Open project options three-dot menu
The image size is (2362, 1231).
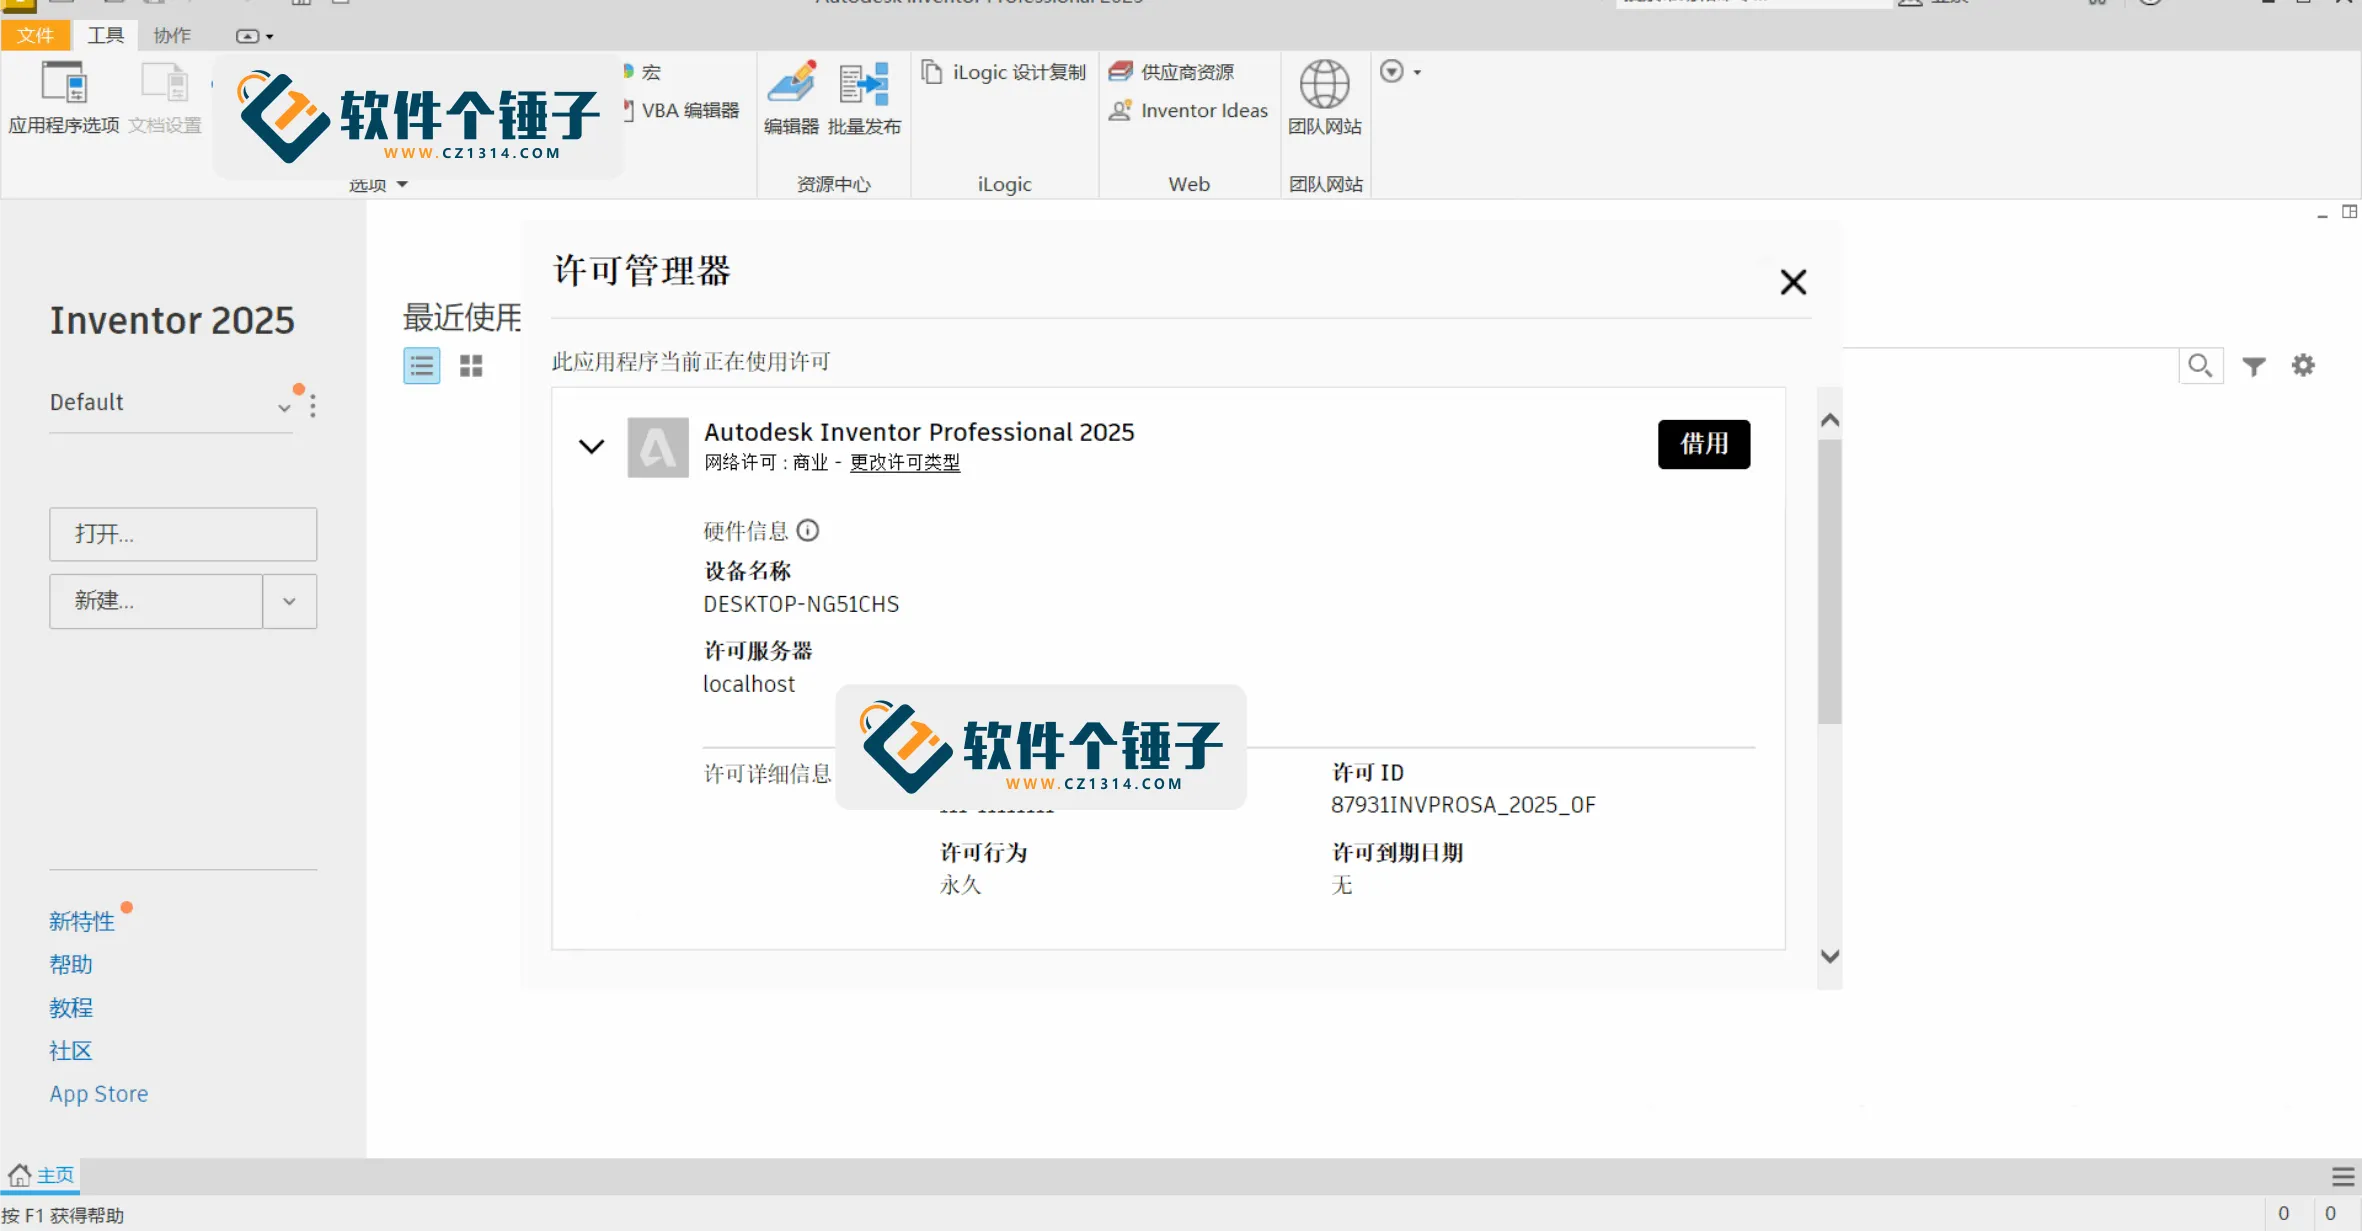(313, 405)
